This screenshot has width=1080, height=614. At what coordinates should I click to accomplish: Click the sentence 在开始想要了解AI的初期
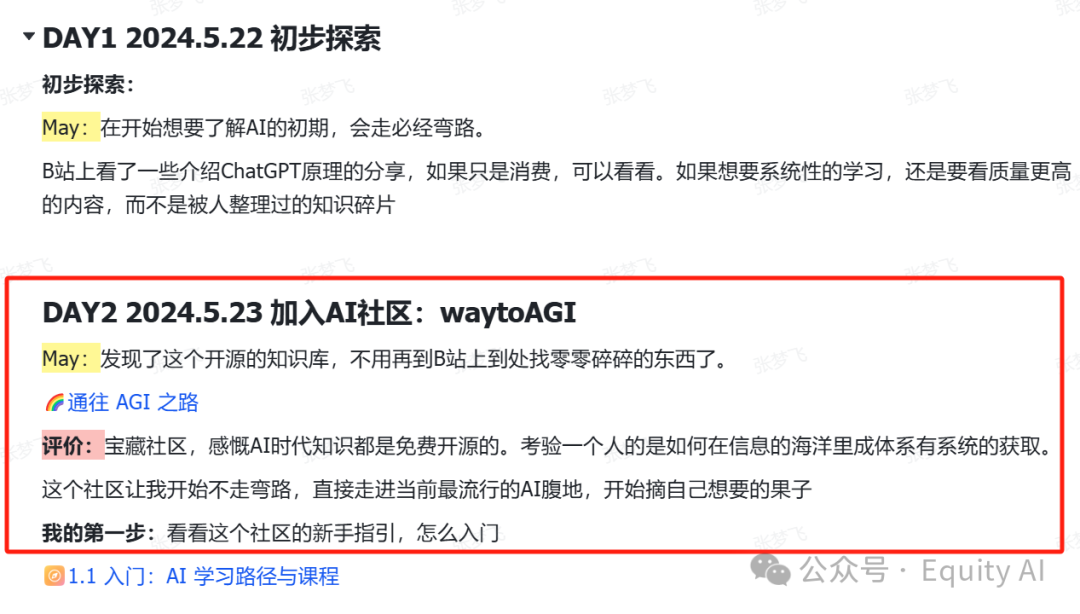[x=293, y=128]
